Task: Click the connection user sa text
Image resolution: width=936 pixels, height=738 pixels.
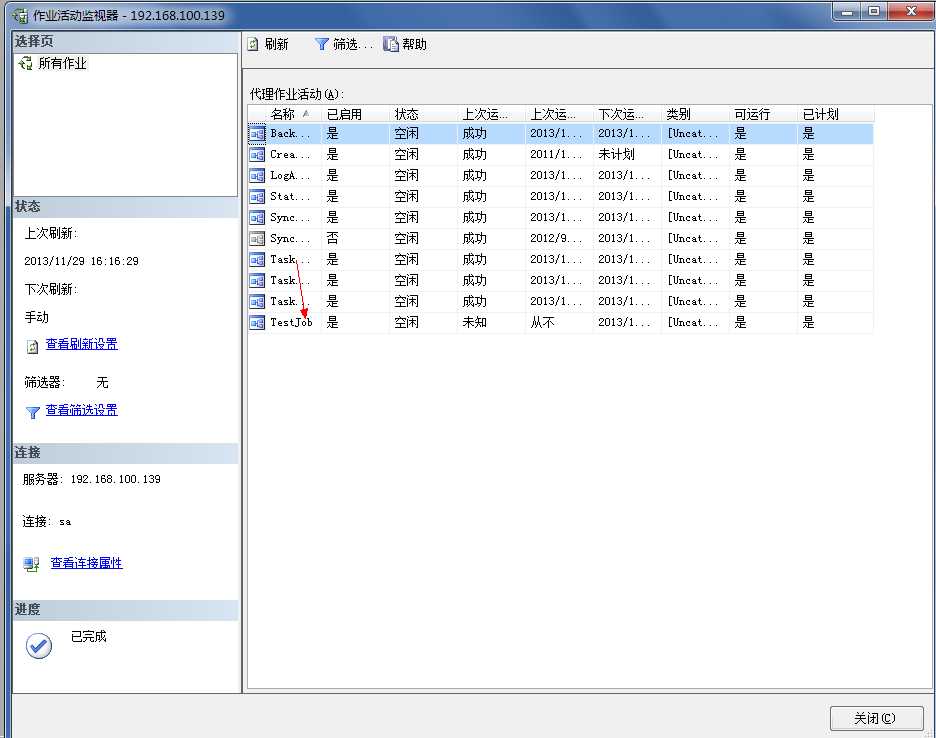Action: point(65,522)
